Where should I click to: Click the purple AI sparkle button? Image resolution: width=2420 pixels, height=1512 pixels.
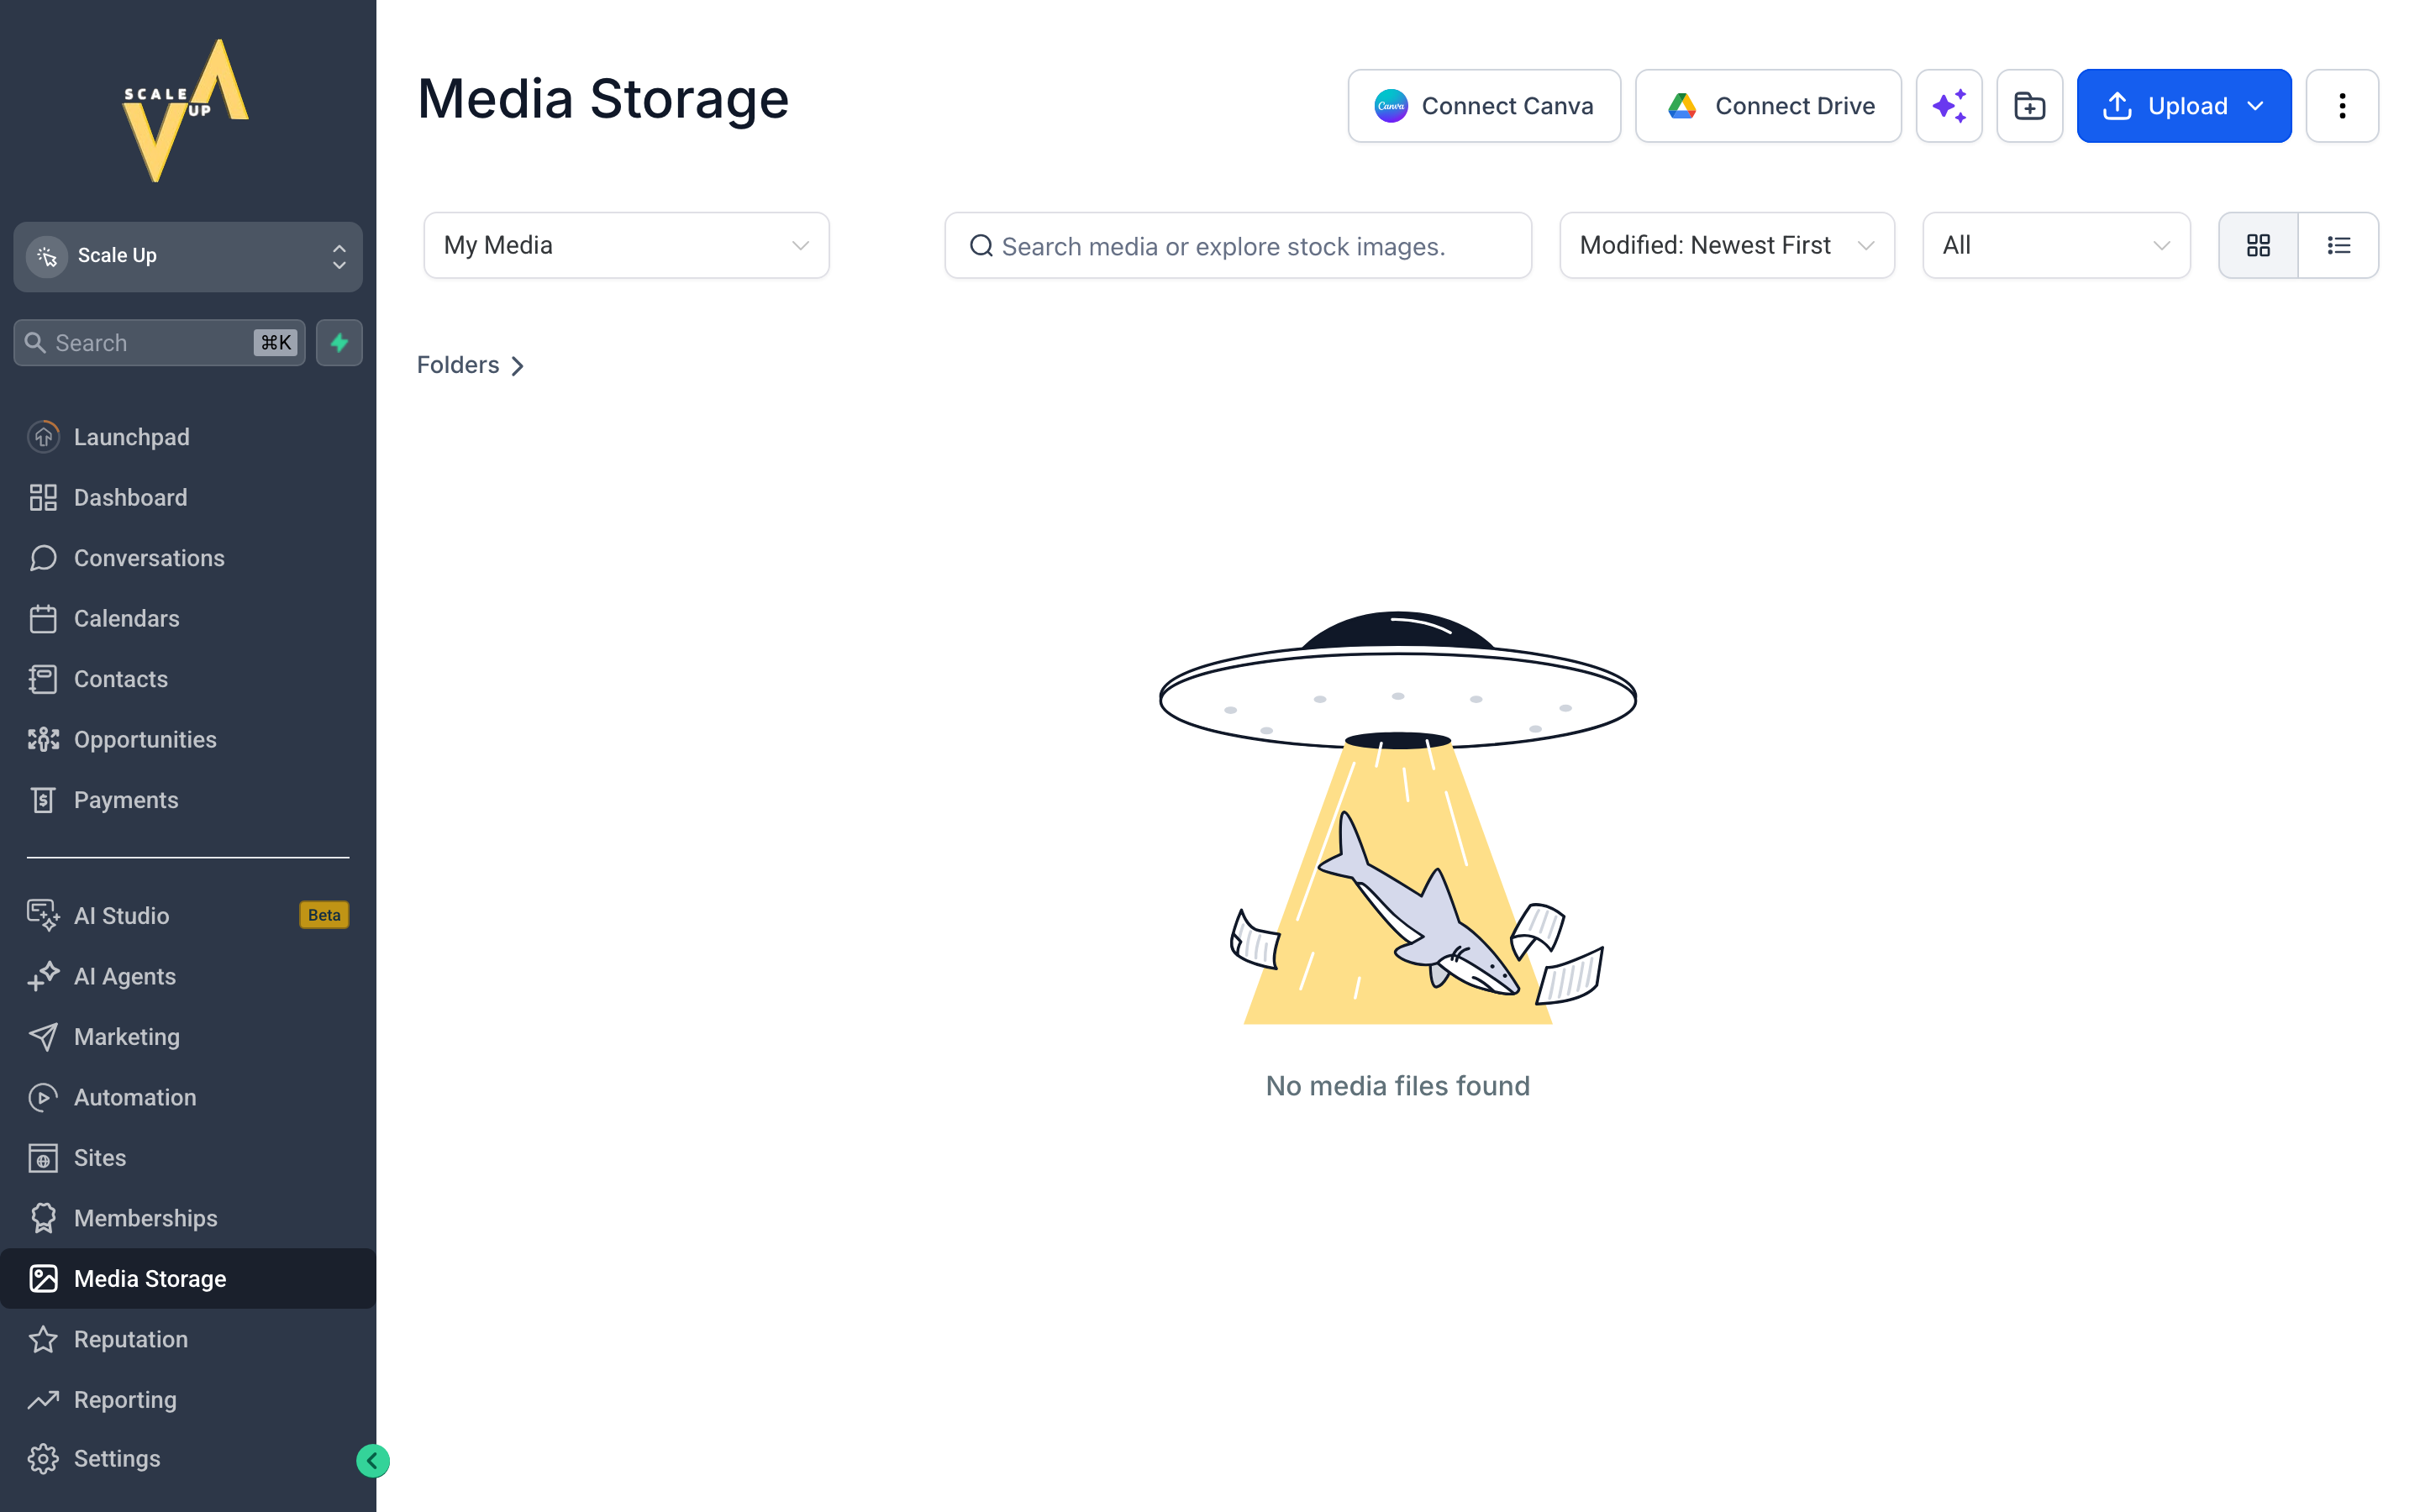(1949, 106)
